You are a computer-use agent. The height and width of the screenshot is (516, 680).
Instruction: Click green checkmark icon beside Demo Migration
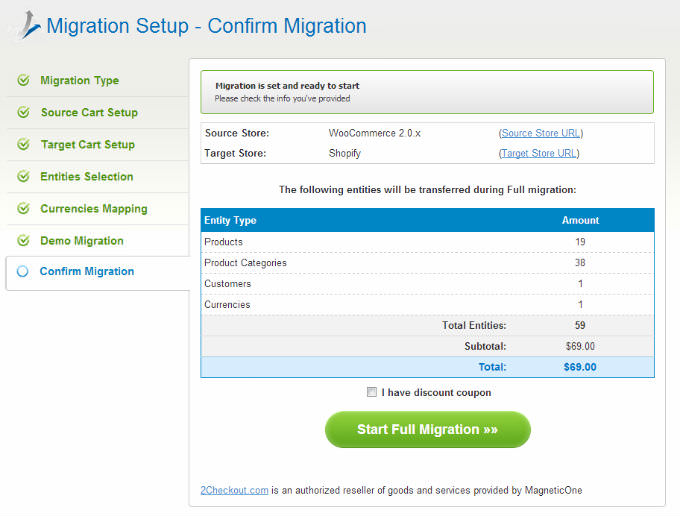(23, 240)
